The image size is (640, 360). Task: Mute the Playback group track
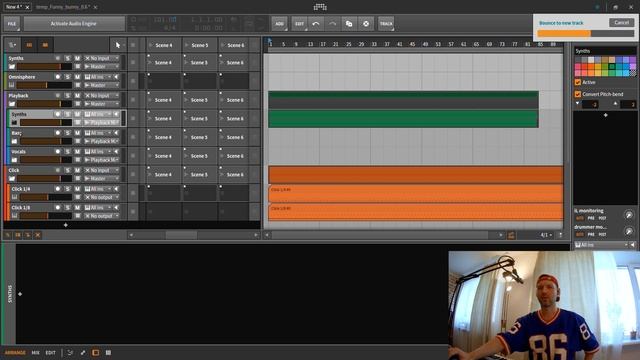point(77,96)
